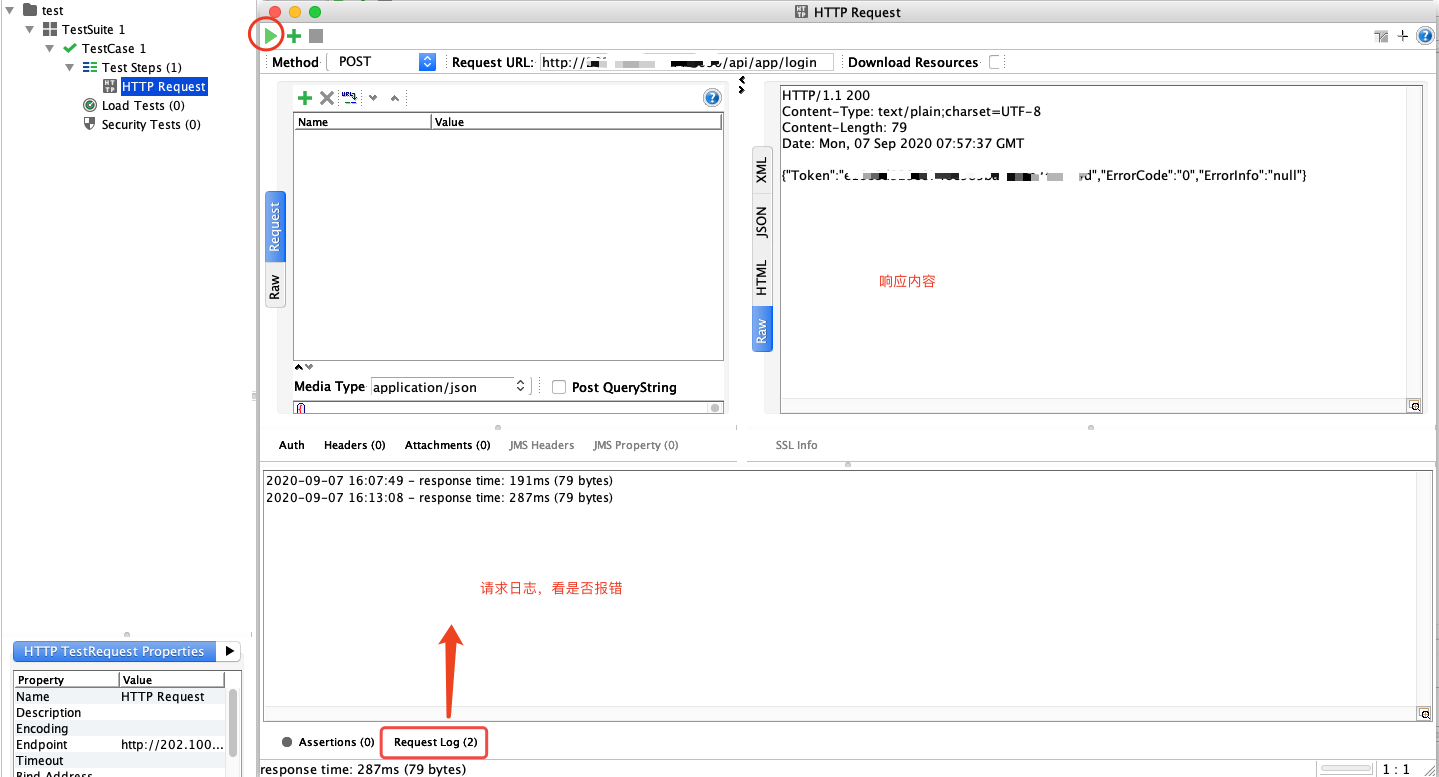Open the Method dropdown showing POST
1439x777 pixels.
(x=427, y=61)
